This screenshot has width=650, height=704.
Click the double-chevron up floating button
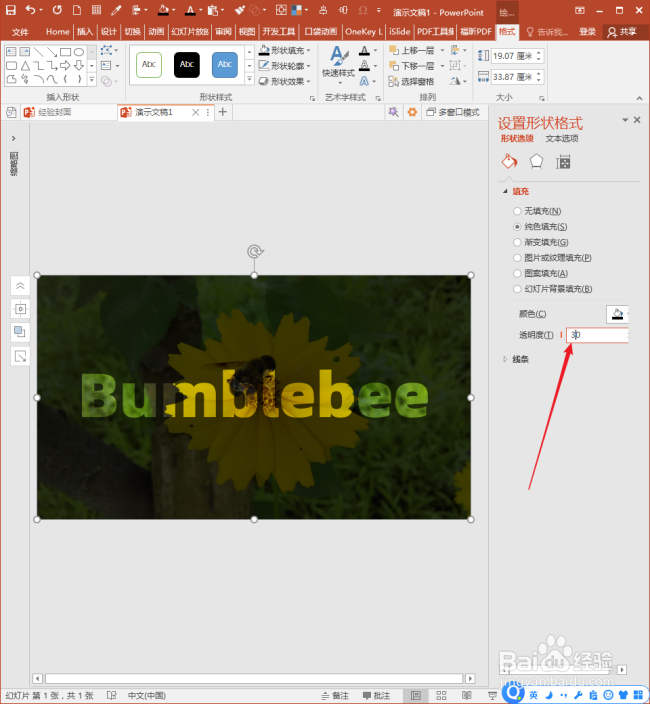point(20,286)
